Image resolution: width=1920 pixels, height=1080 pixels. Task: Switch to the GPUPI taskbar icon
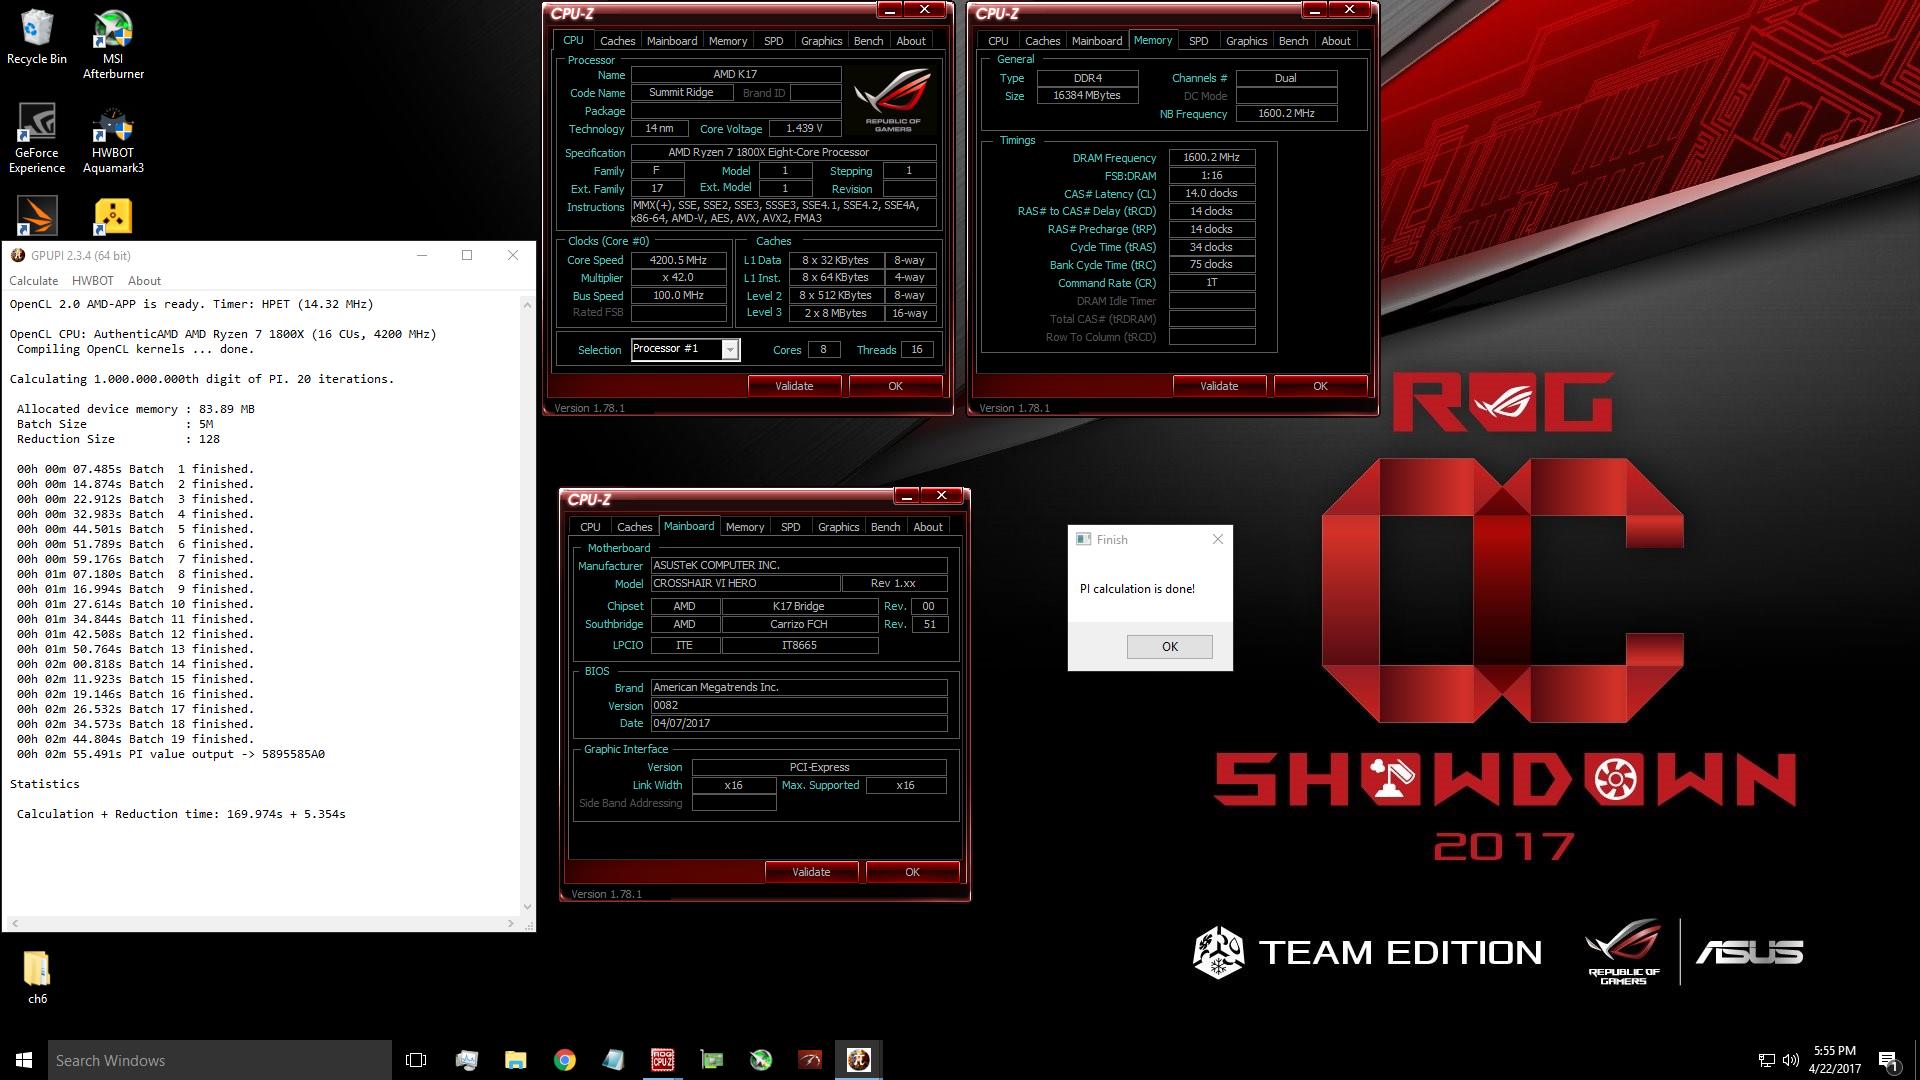[859, 1060]
